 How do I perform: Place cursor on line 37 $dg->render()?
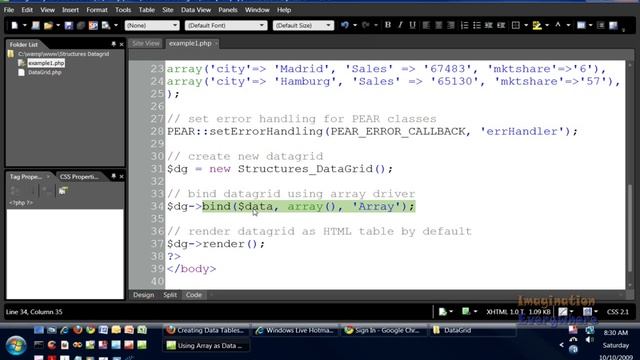[x=216, y=244]
